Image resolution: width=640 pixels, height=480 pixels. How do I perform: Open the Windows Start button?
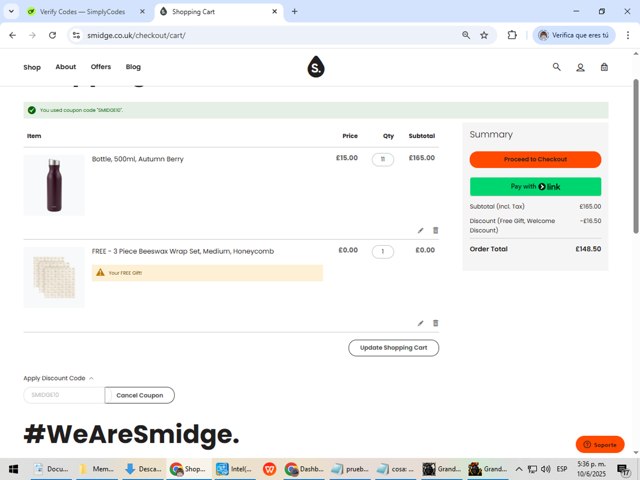(x=13, y=469)
